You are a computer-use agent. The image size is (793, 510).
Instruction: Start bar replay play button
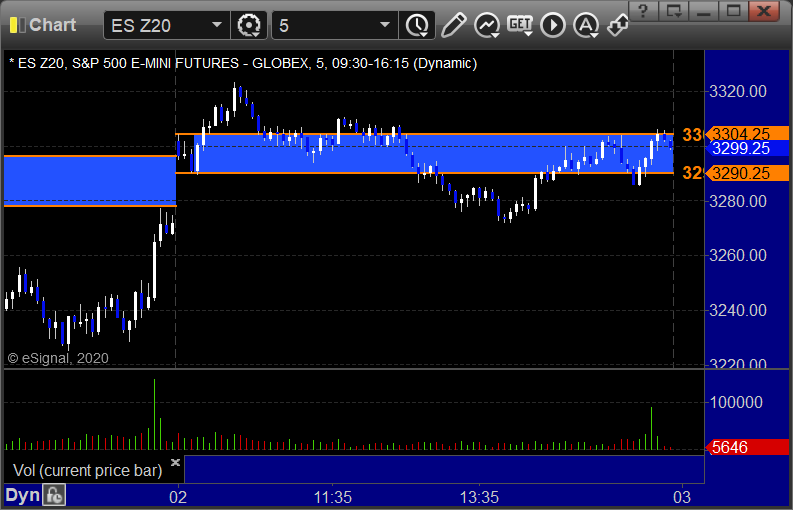553,25
